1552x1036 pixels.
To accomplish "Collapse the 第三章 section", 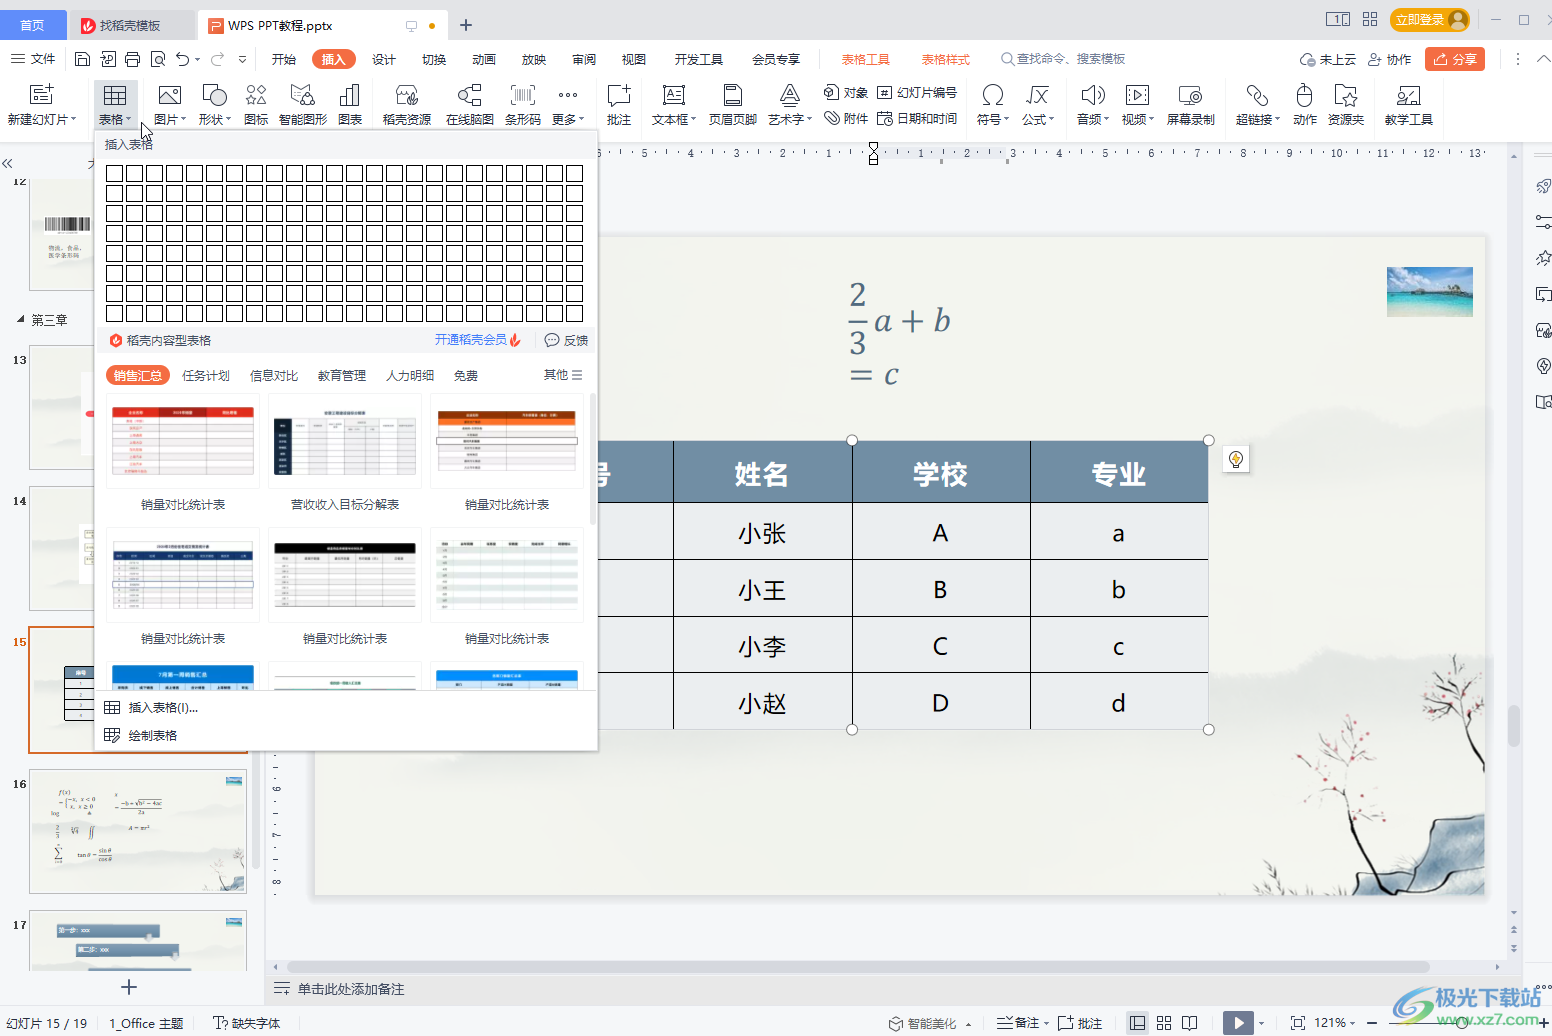I will (x=21, y=320).
